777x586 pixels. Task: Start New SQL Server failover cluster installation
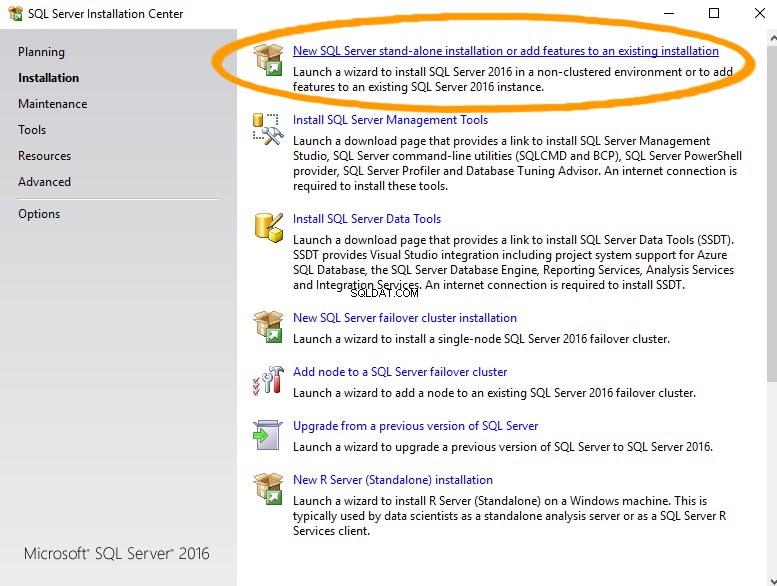pyautogui.click(x=405, y=318)
